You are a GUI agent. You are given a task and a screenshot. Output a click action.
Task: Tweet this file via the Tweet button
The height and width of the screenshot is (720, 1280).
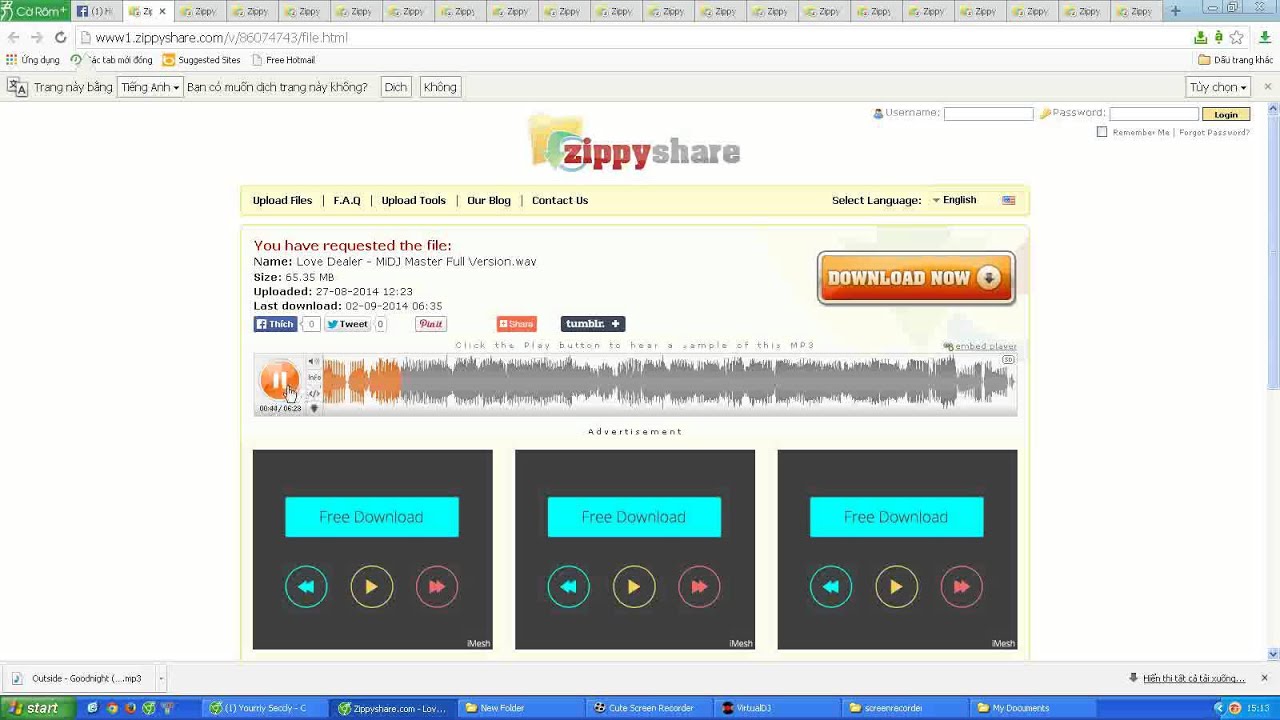(x=347, y=324)
